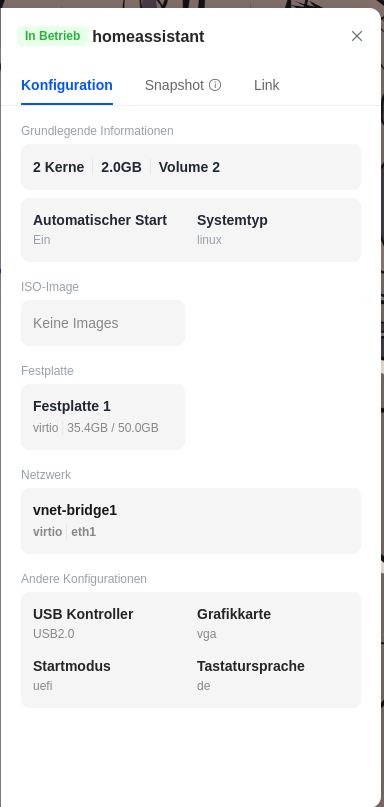Click the Tastatursprache de entry

(251, 675)
